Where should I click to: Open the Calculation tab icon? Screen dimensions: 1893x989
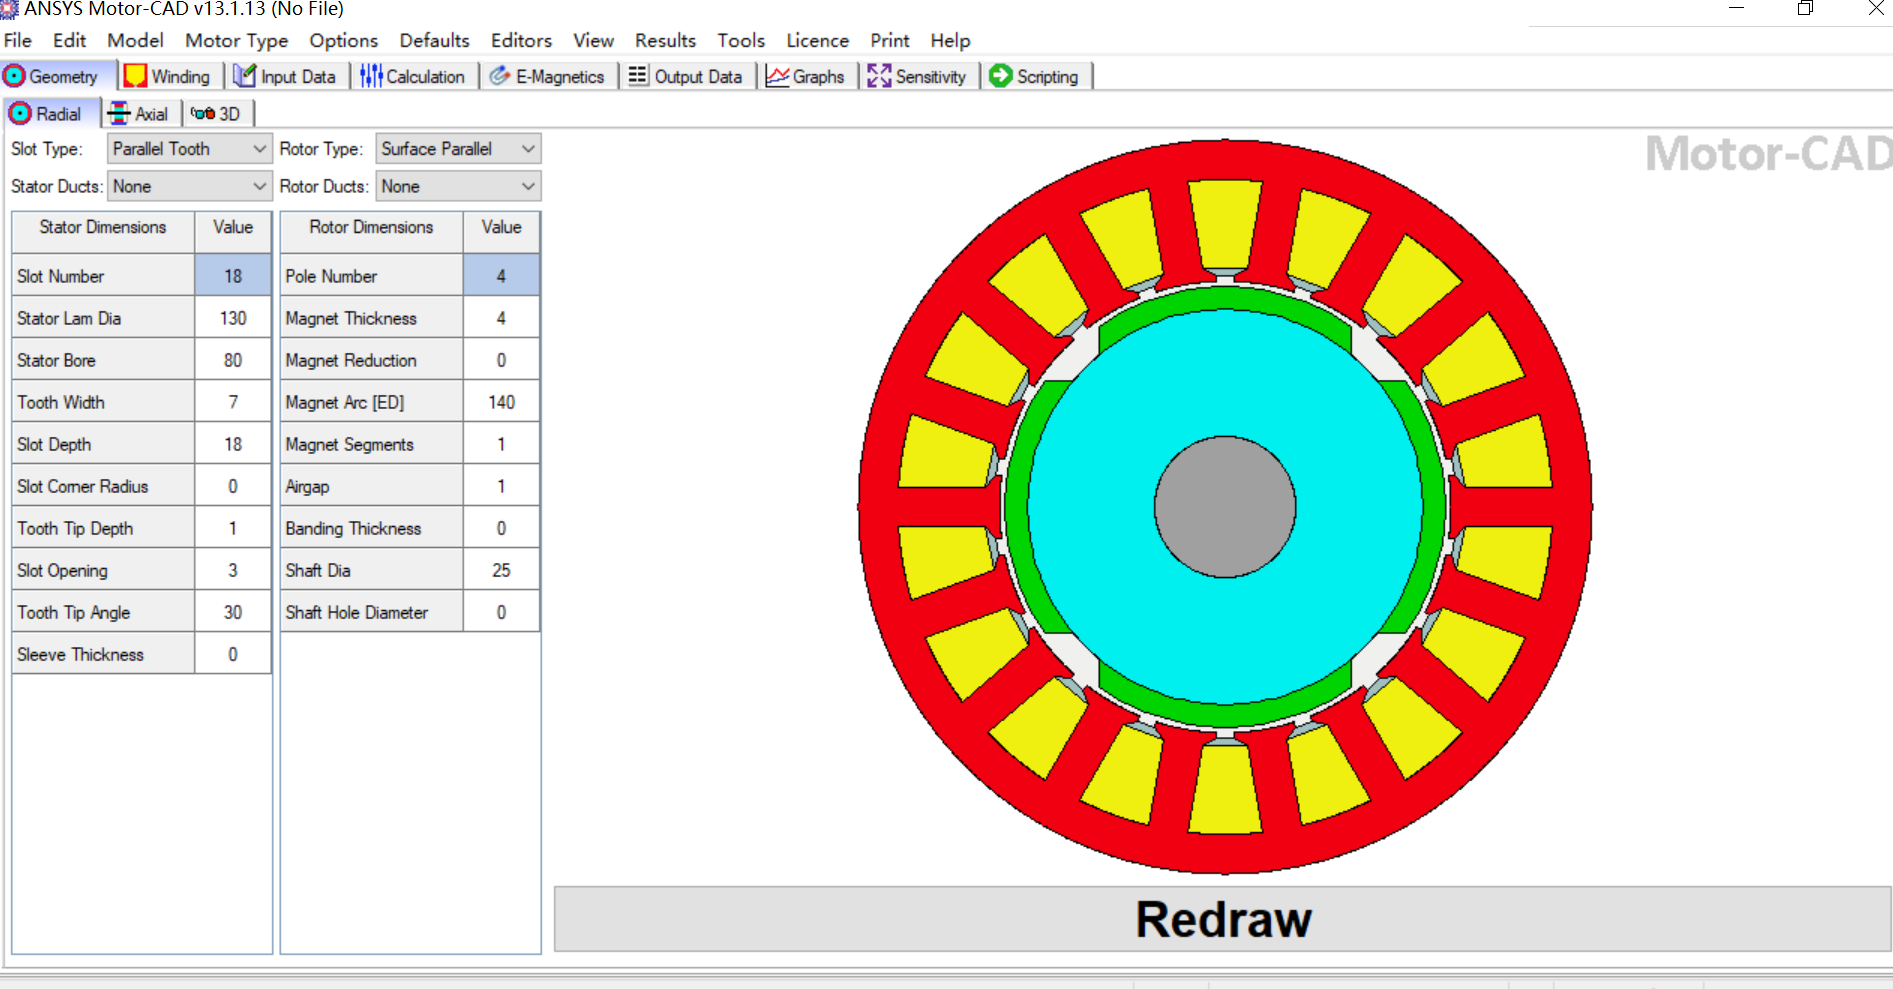point(371,76)
